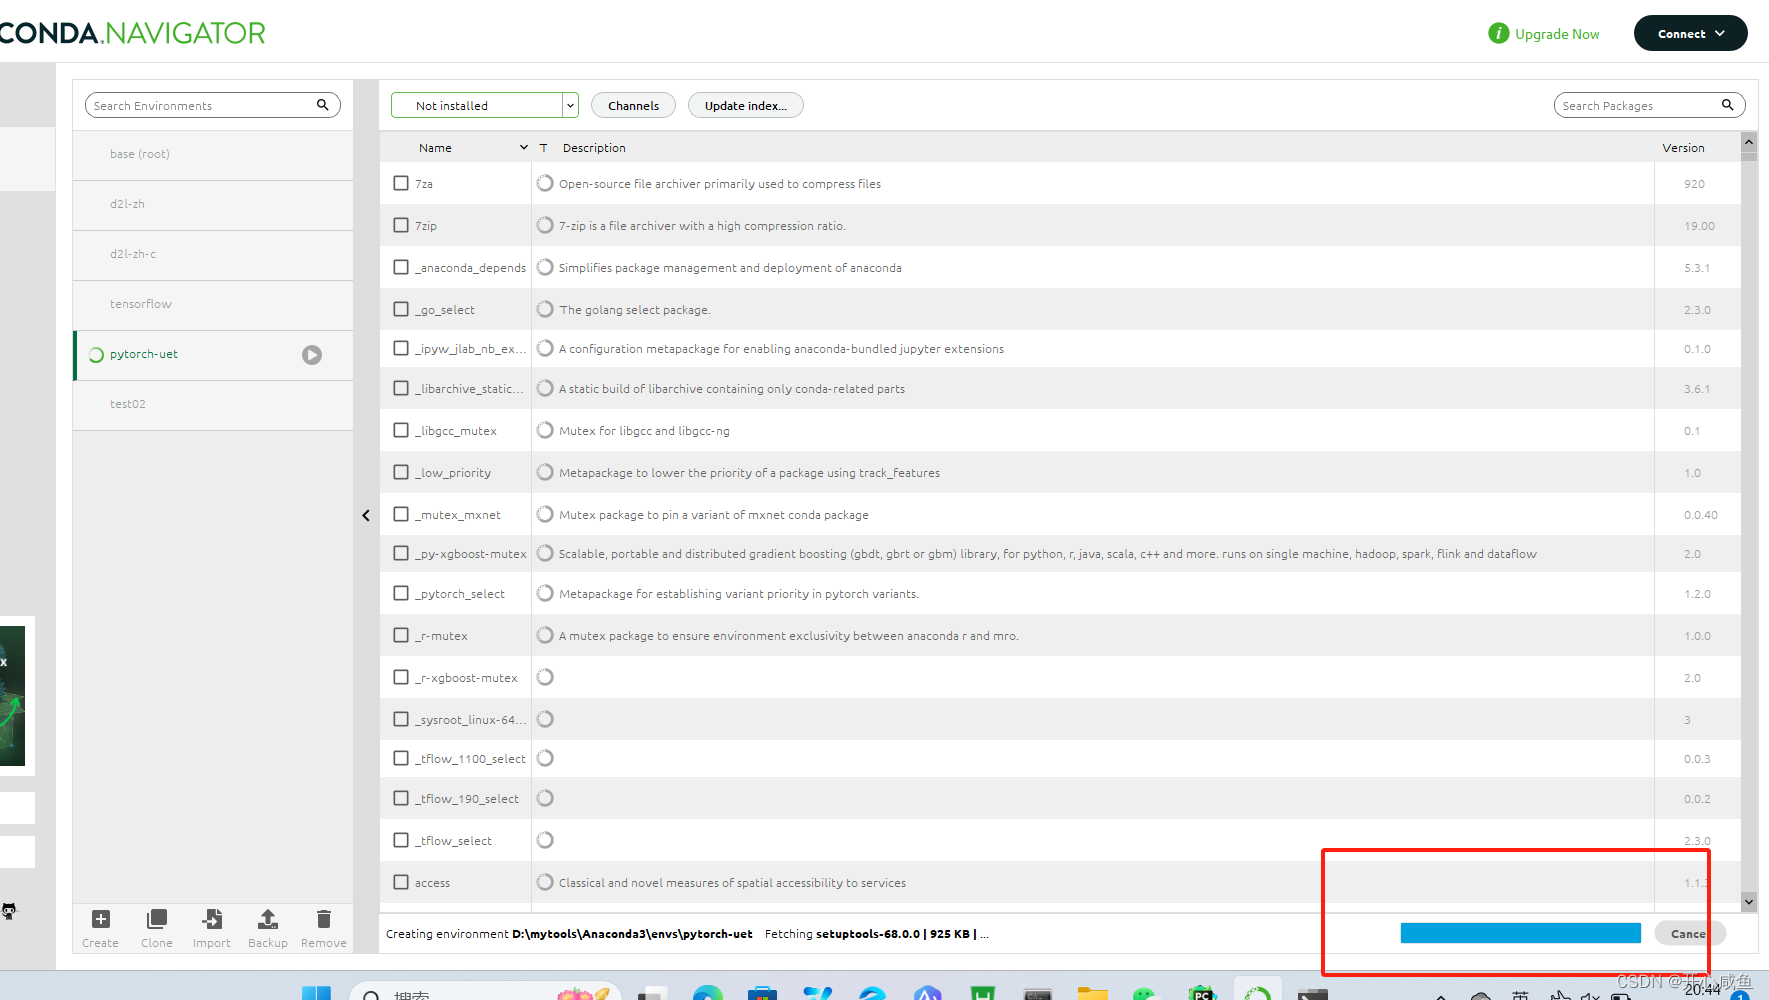Click the Remove environment trash icon
1769x1000 pixels.
point(324,919)
